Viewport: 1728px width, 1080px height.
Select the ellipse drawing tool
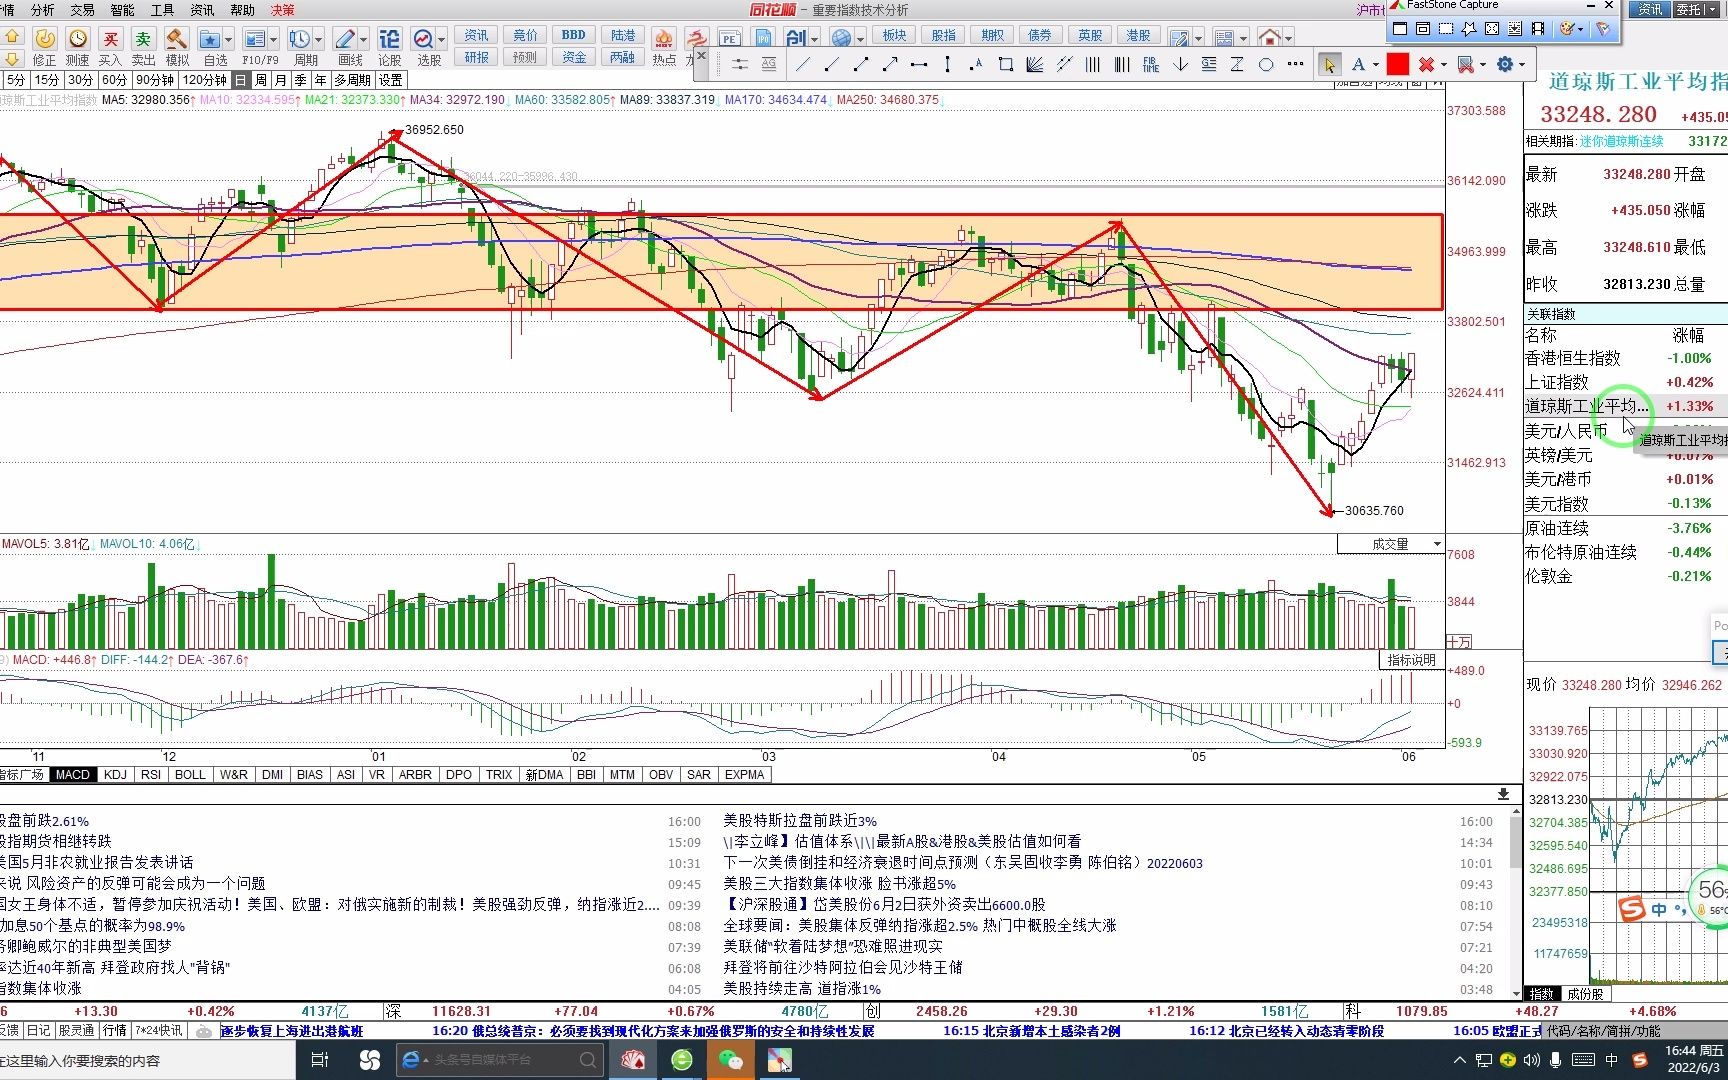[x=1266, y=65]
